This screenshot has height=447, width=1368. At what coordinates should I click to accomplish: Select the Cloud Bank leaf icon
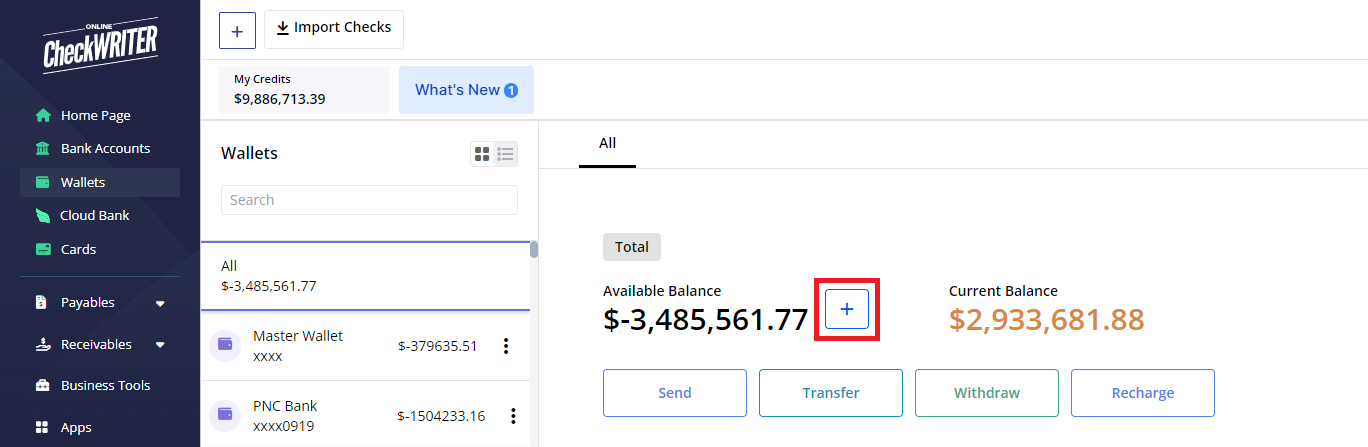(x=43, y=215)
